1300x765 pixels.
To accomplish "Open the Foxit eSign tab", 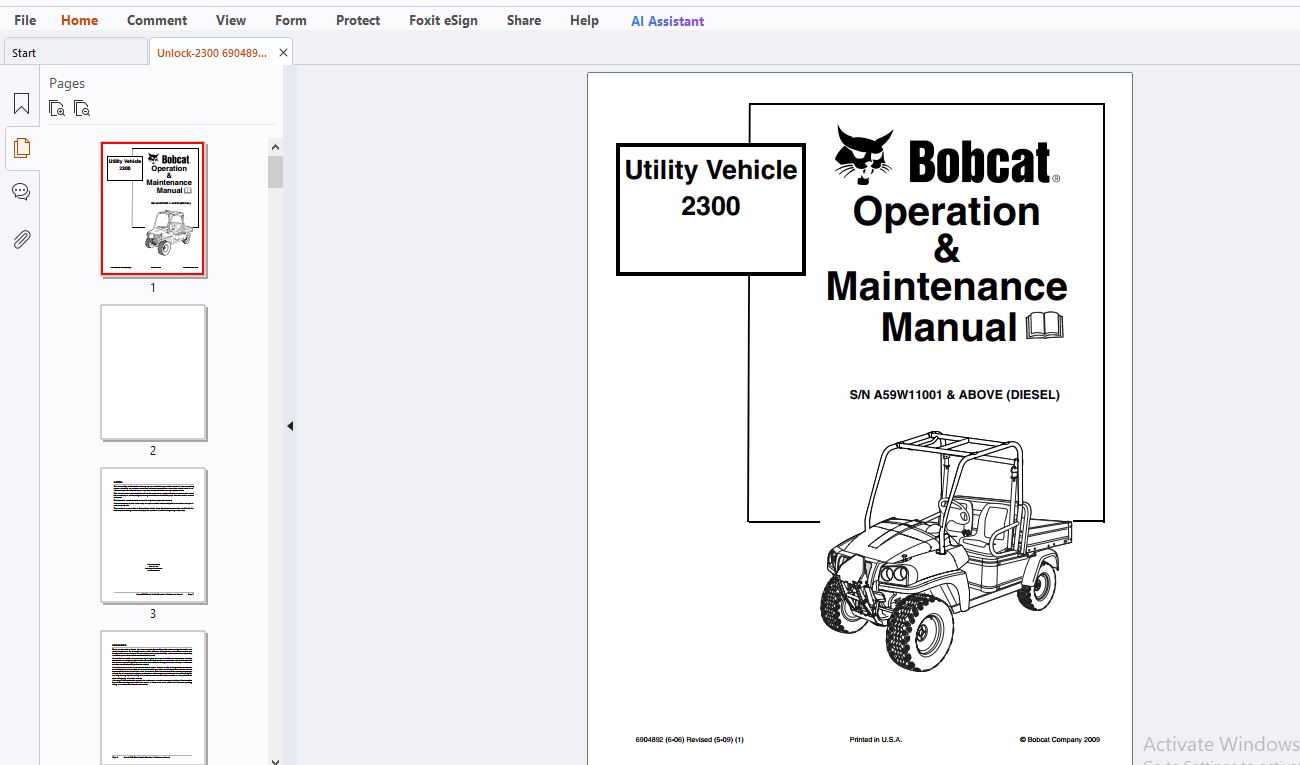I will click(443, 20).
